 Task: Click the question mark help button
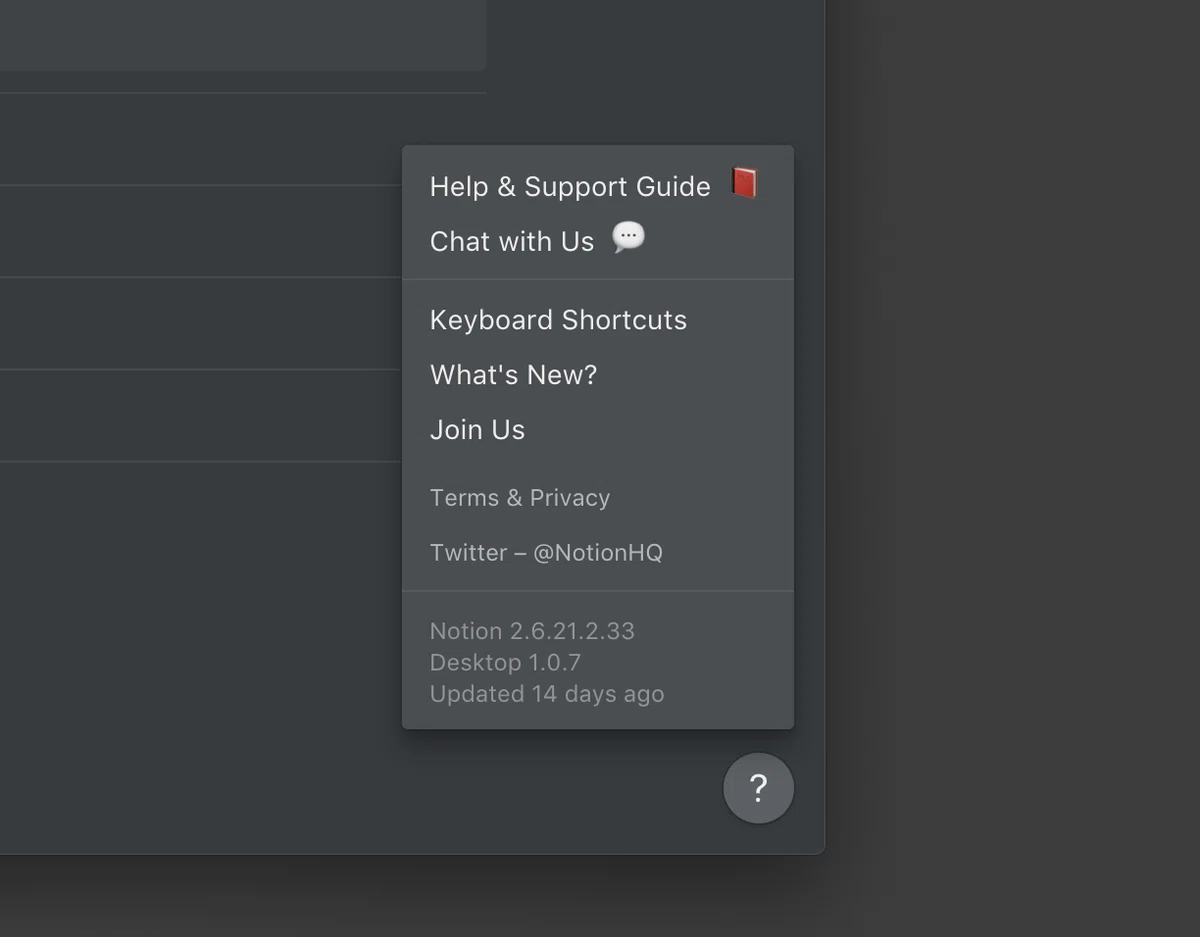point(759,788)
